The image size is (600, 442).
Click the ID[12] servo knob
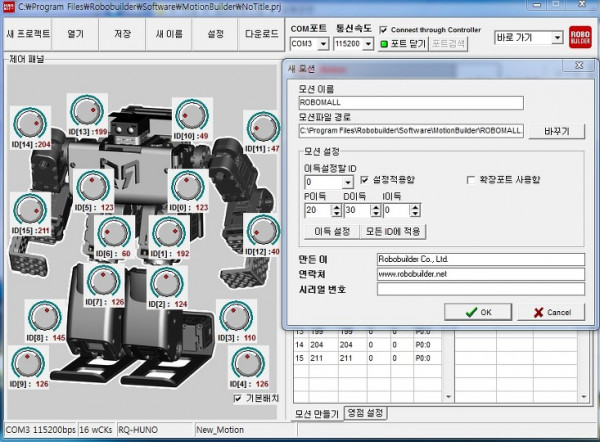[x=263, y=231]
